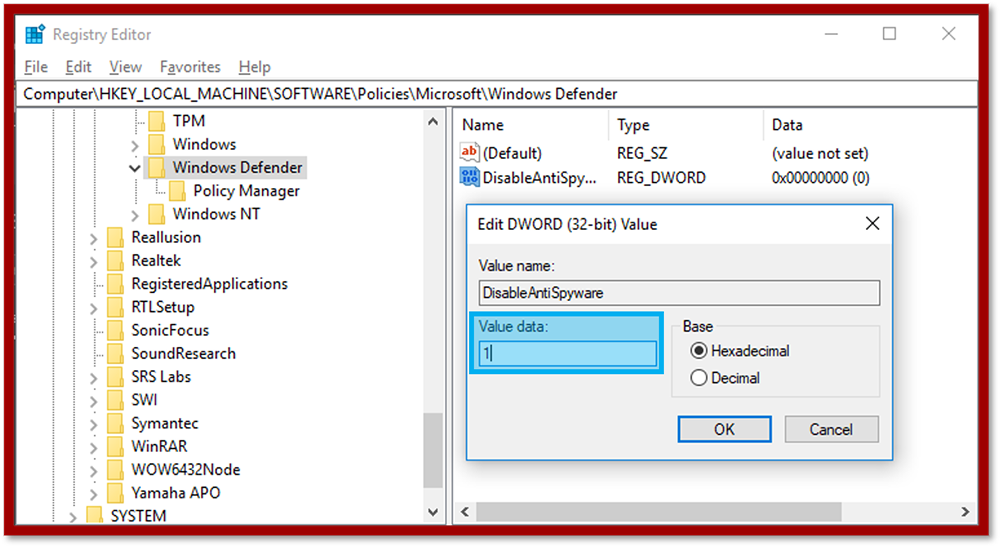Image resolution: width=1000 pixels, height=547 pixels.
Task: Expand the SRS Labs key node
Action: pos(94,378)
